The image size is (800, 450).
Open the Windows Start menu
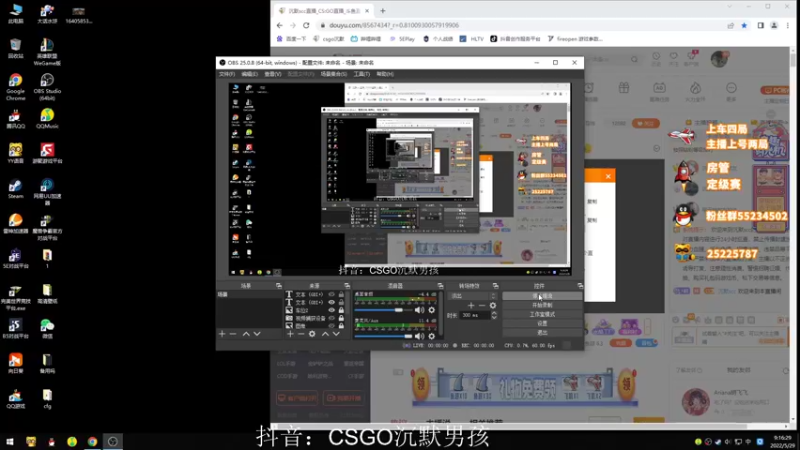coord(10,441)
